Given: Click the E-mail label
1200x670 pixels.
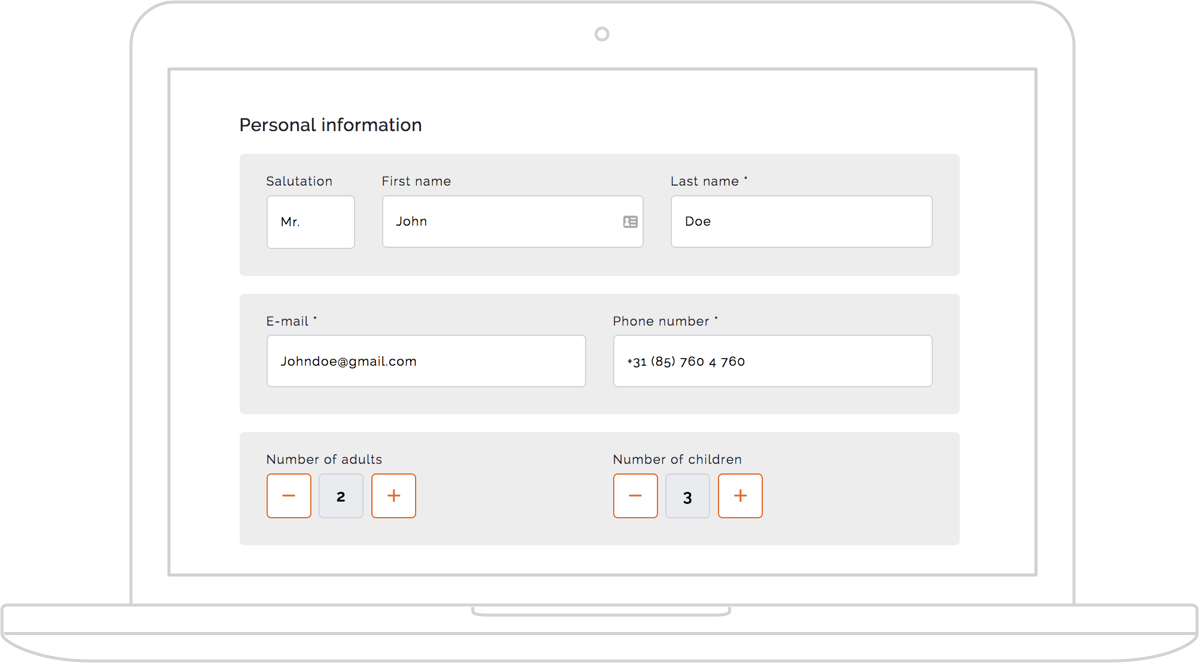Looking at the screenshot, I should tap(291, 321).
